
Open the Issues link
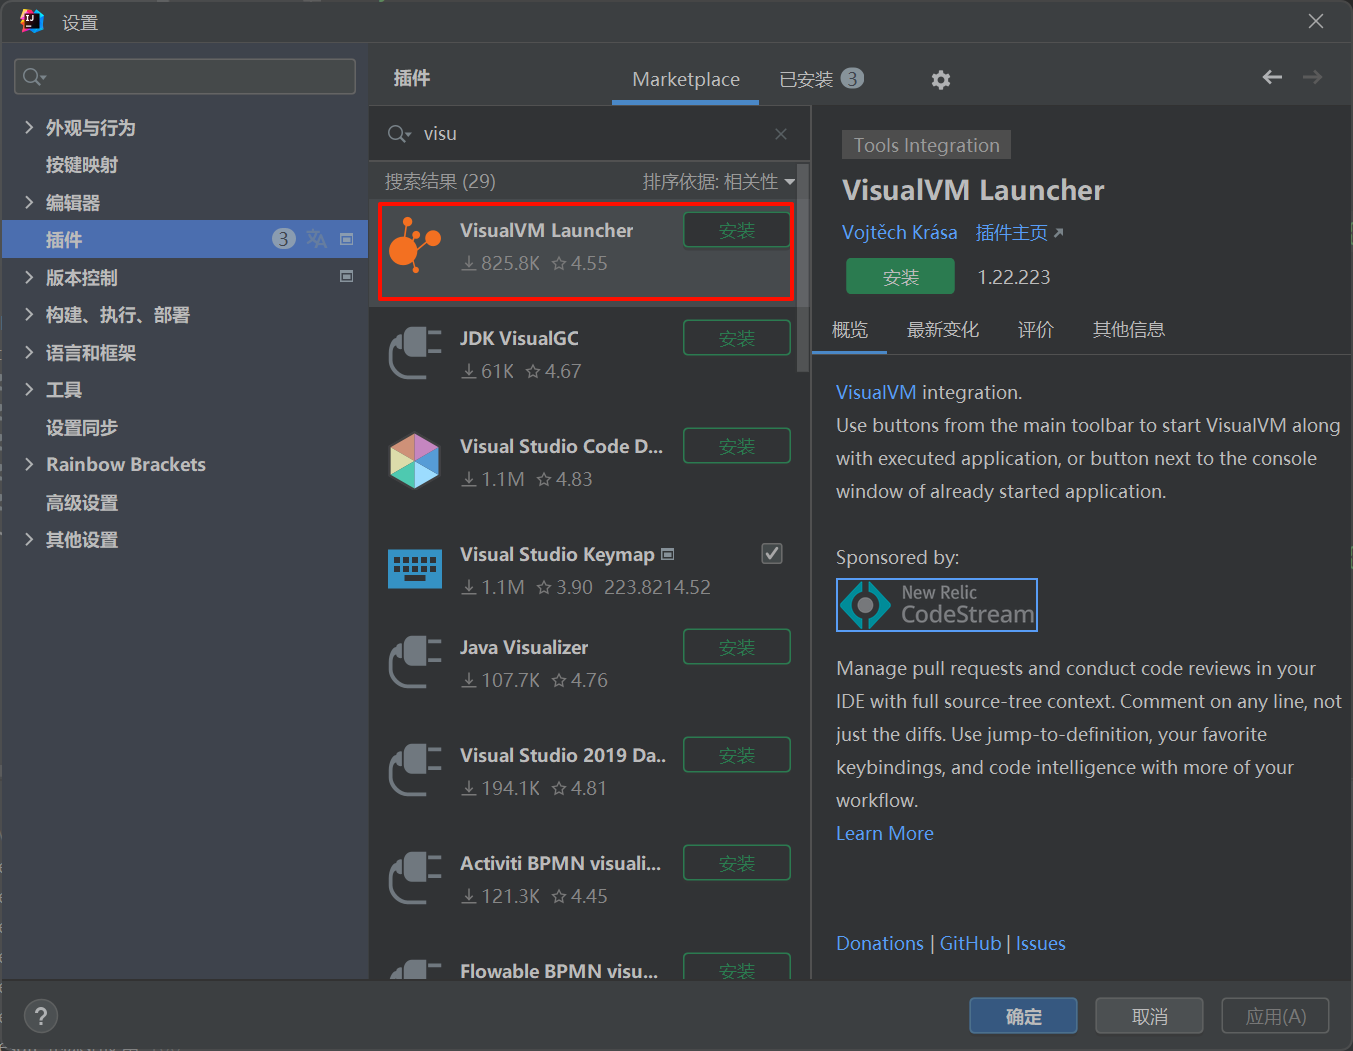(x=1041, y=943)
